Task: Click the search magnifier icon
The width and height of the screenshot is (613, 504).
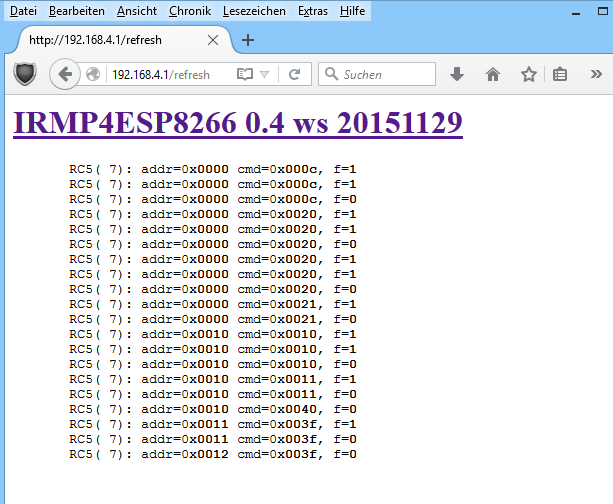Action: click(332, 74)
